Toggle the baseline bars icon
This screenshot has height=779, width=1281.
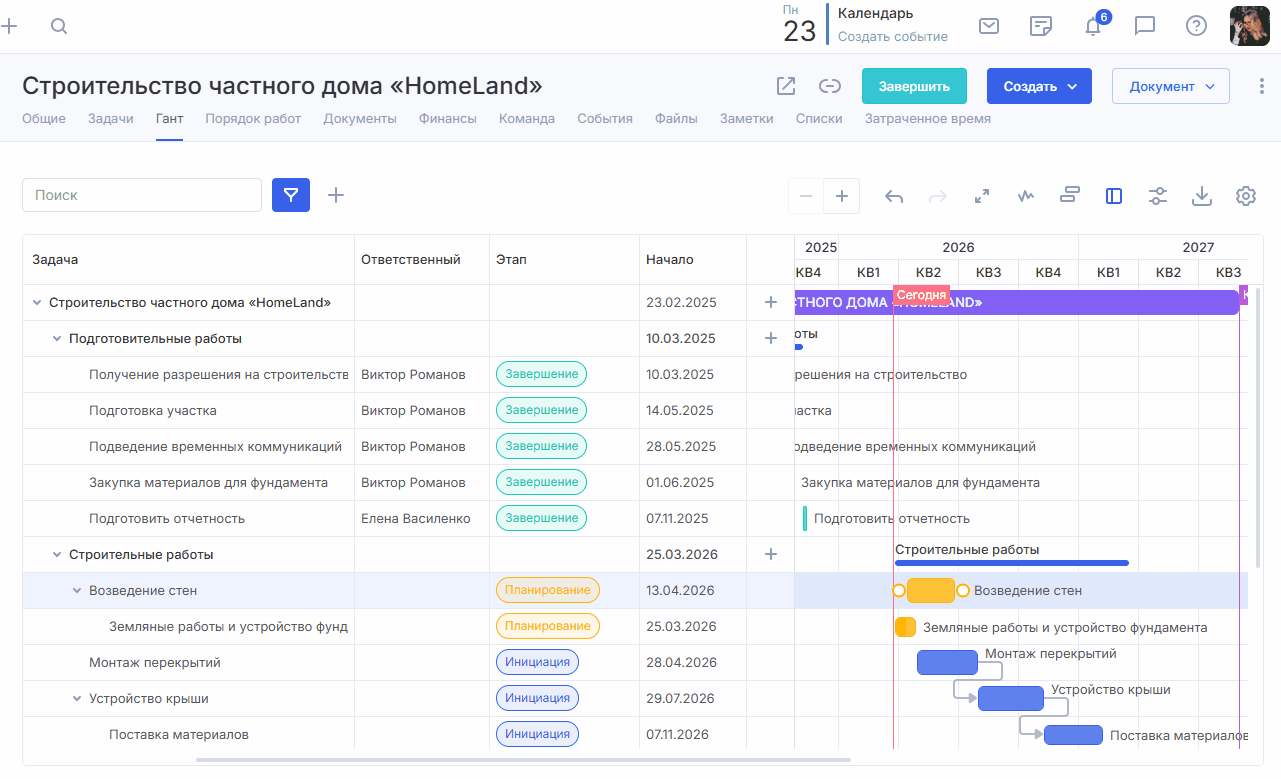click(x=1070, y=196)
